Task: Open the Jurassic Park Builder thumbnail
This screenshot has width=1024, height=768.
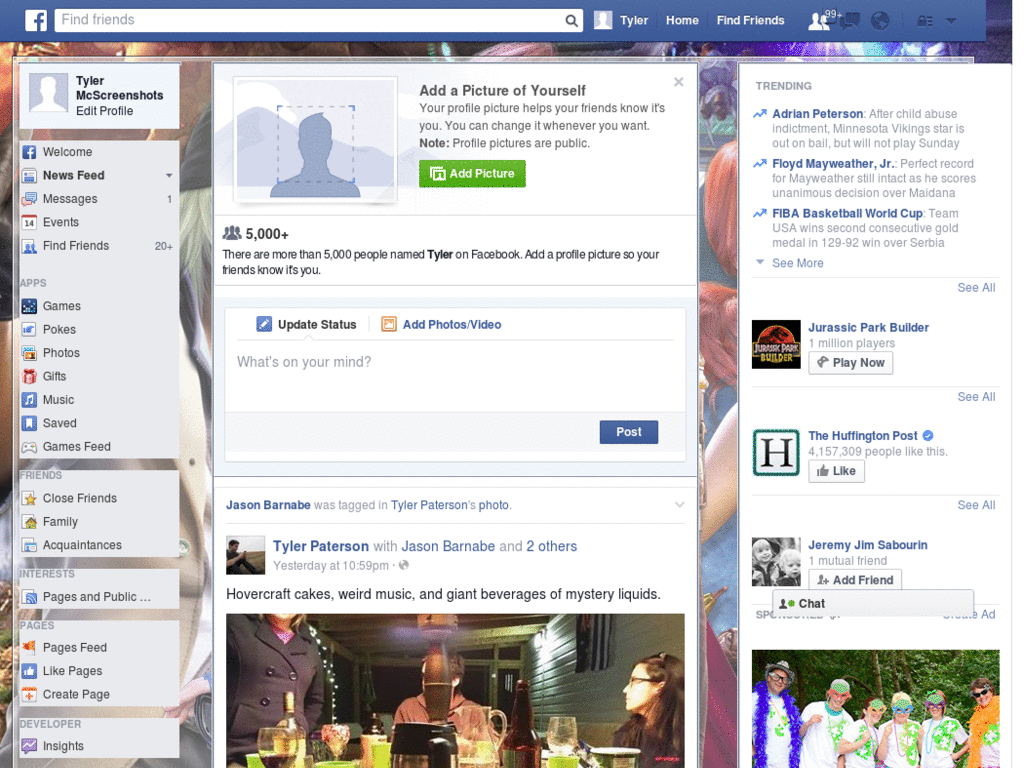Action: [776, 344]
